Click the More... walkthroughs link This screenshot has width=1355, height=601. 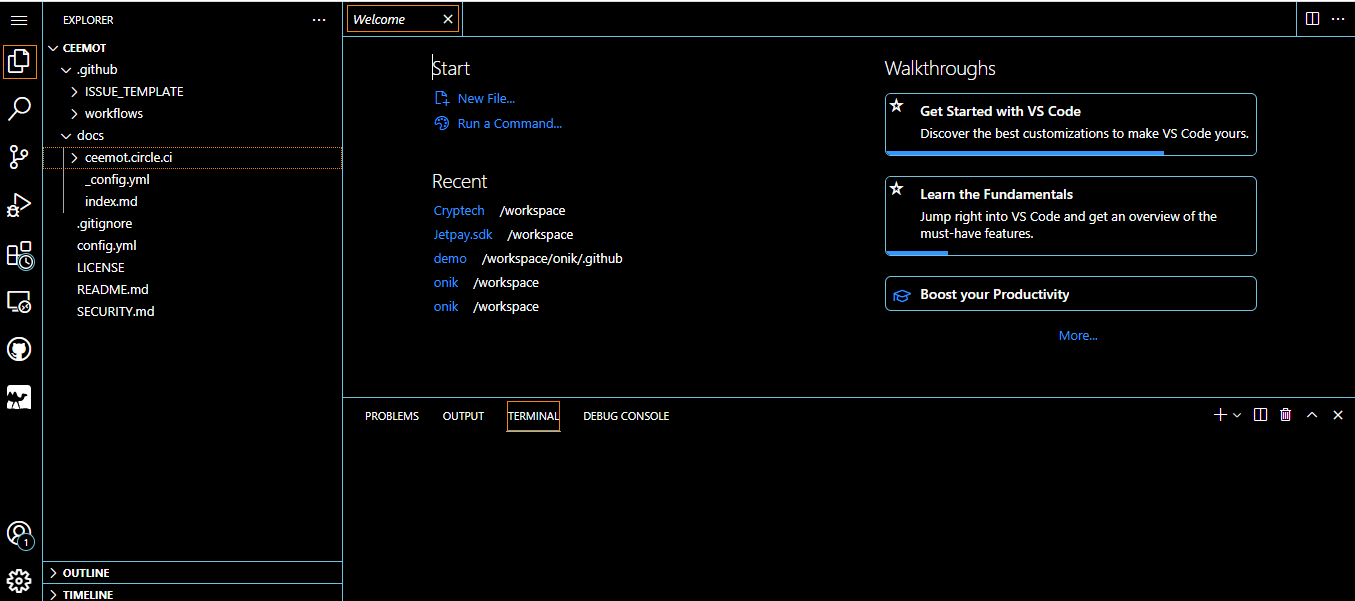click(1078, 336)
